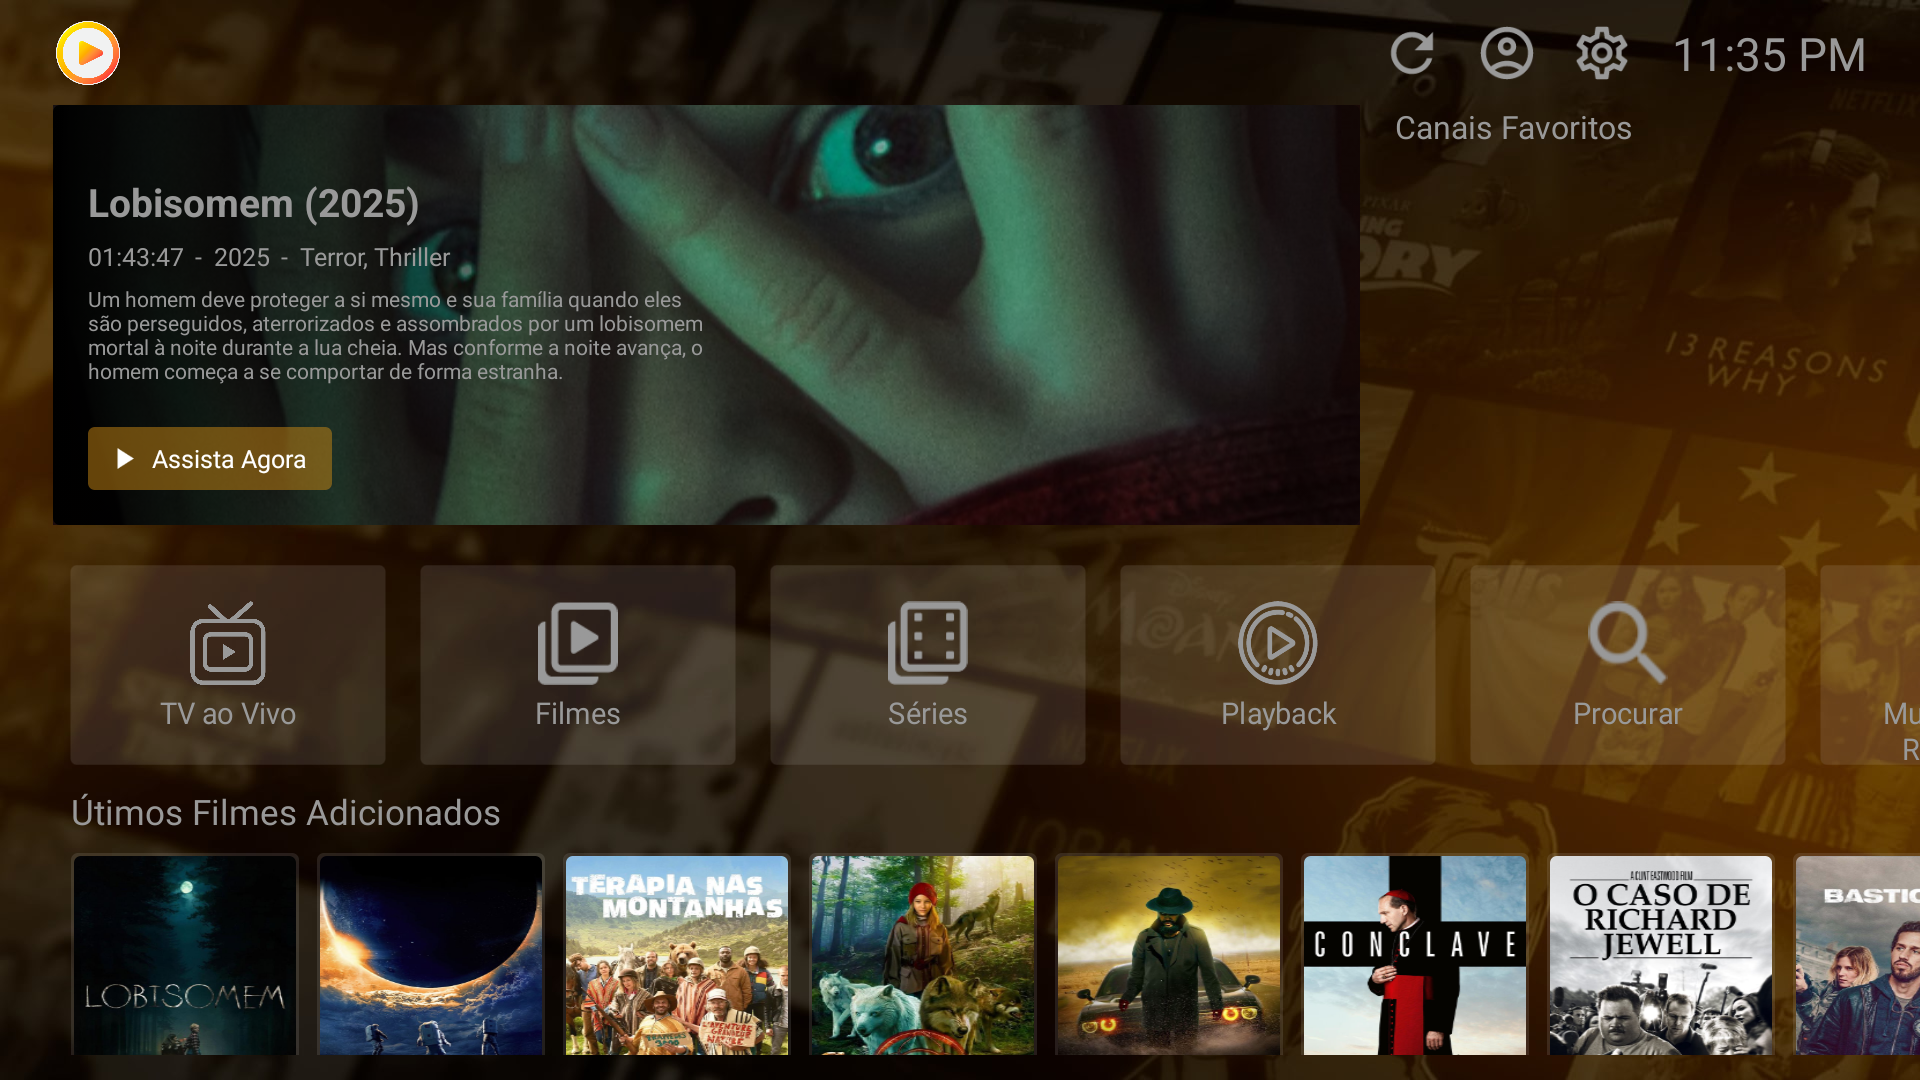This screenshot has height=1080, width=1920.
Task: Open the man in hat car poster
Action: click(x=1169, y=955)
